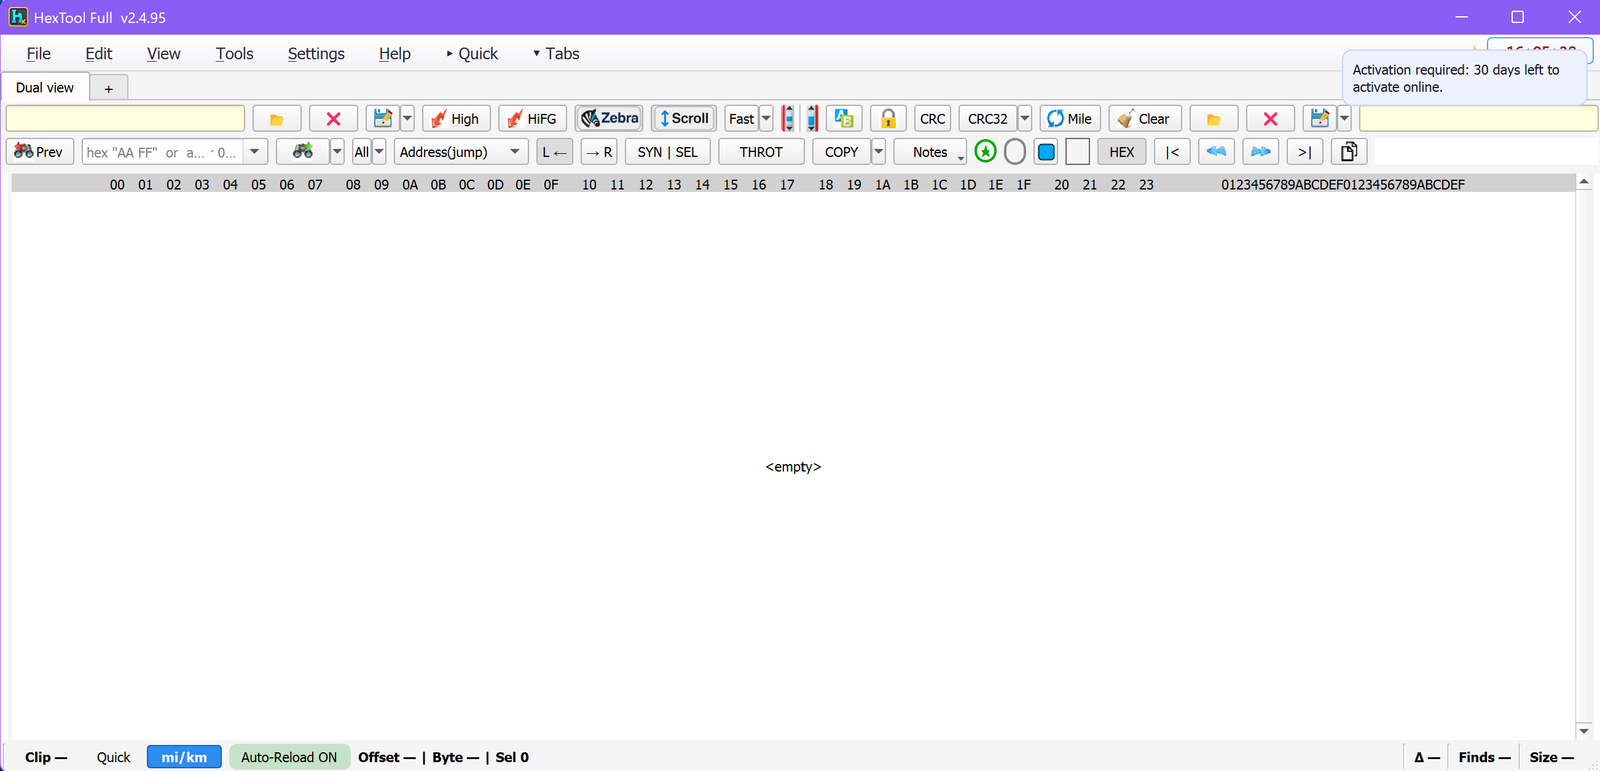Open the Notes button
1600x771 pixels.
click(x=930, y=152)
